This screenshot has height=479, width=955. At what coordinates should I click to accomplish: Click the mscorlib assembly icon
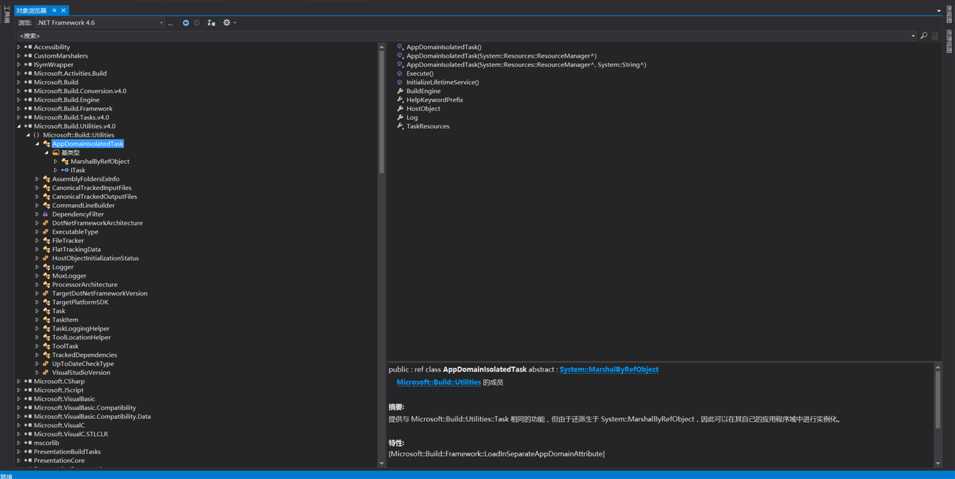point(28,443)
